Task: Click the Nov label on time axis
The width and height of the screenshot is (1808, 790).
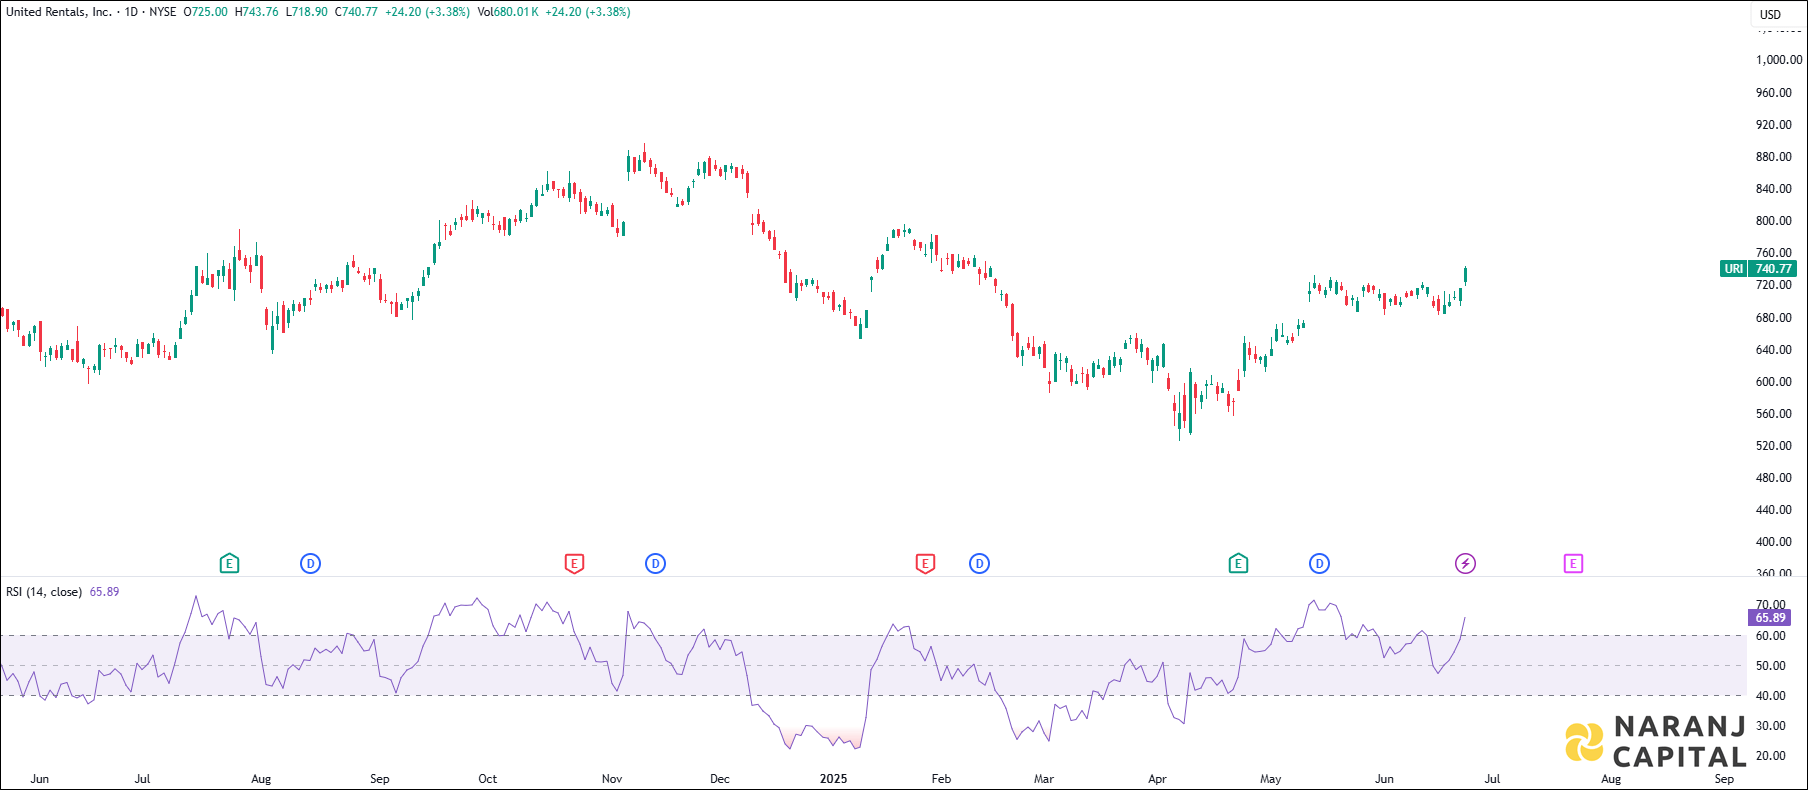Action: (612, 779)
